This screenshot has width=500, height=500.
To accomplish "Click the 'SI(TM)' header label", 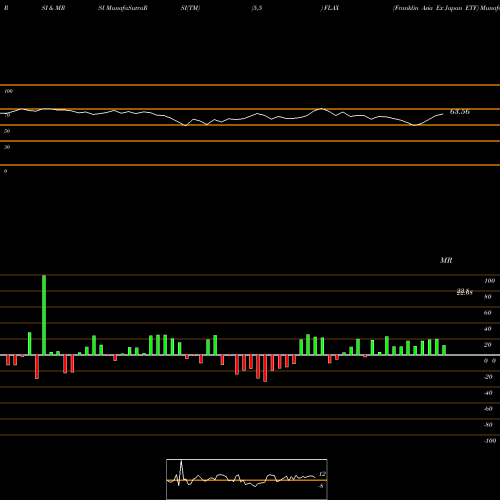I will click(x=191, y=8).
